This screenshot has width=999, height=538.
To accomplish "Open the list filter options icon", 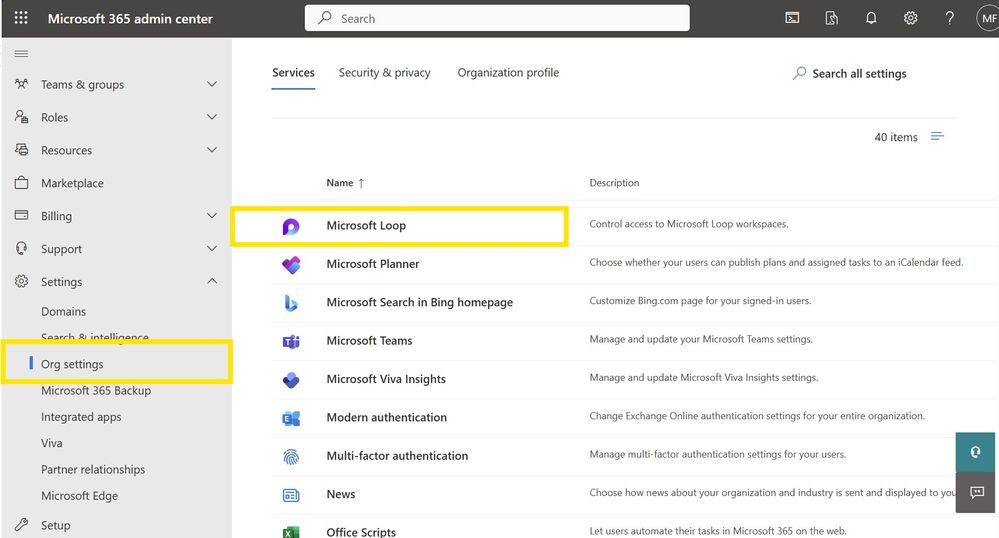I will (937, 136).
